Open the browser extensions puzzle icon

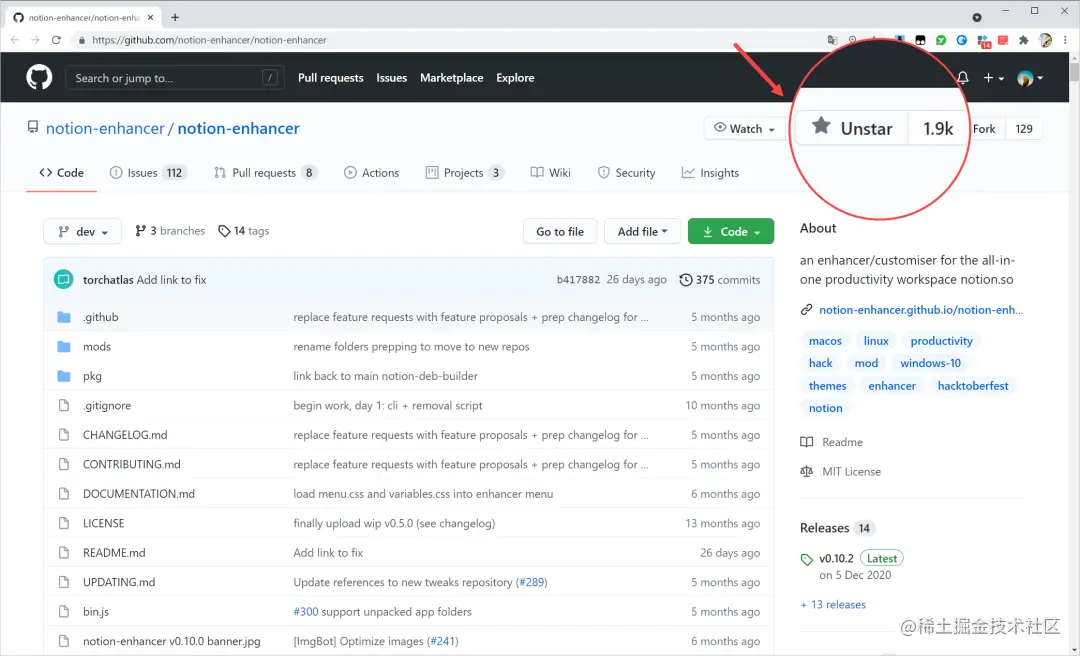pyautogui.click(x=1024, y=40)
